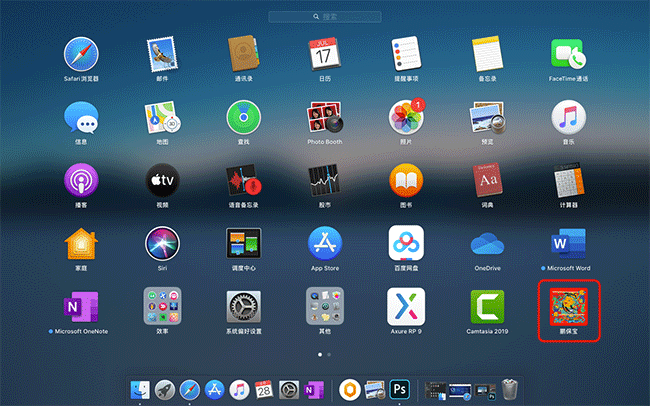Expand the 其他 apps folder

pyautogui.click(x=325, y=306)
